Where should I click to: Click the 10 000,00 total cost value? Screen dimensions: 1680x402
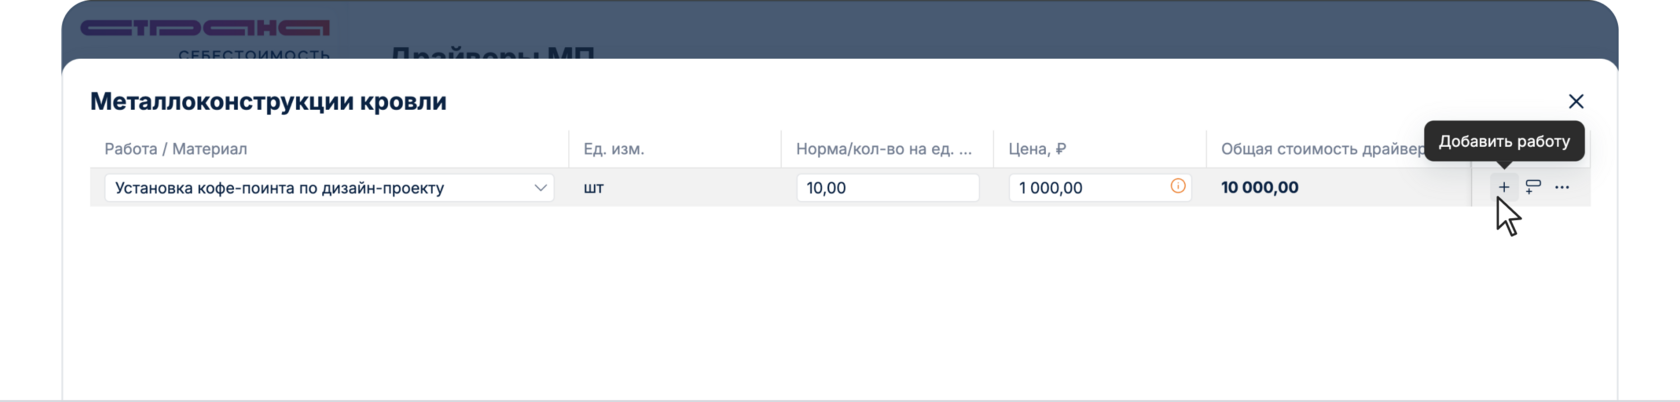1260,188
